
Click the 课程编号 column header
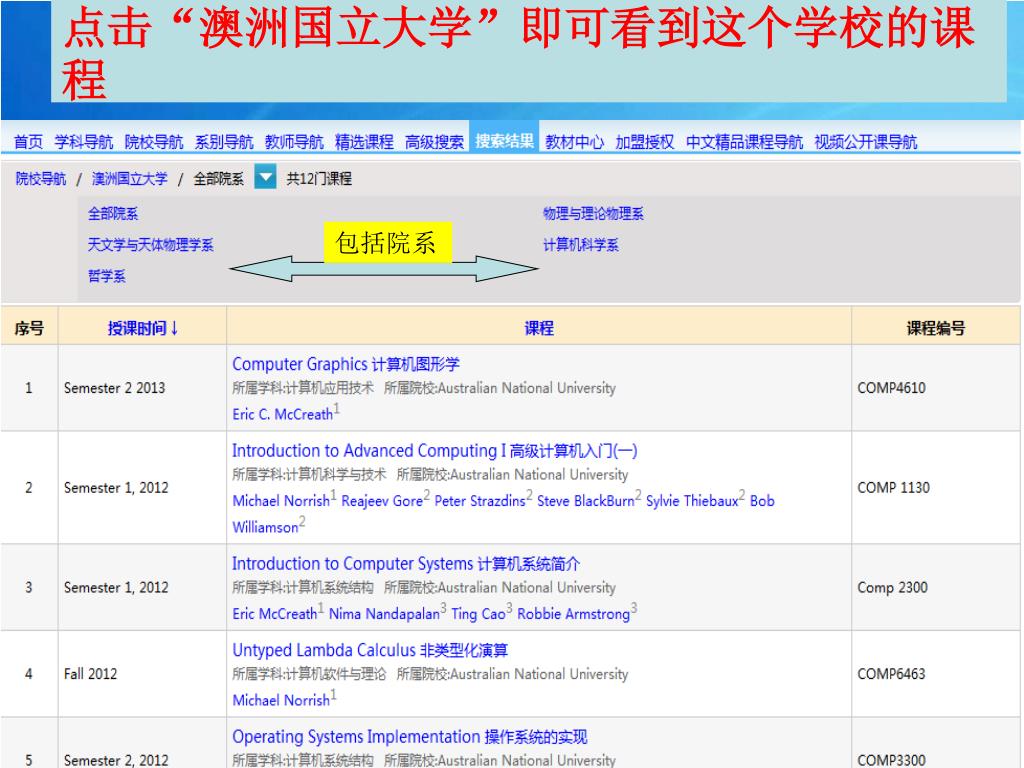935,328
